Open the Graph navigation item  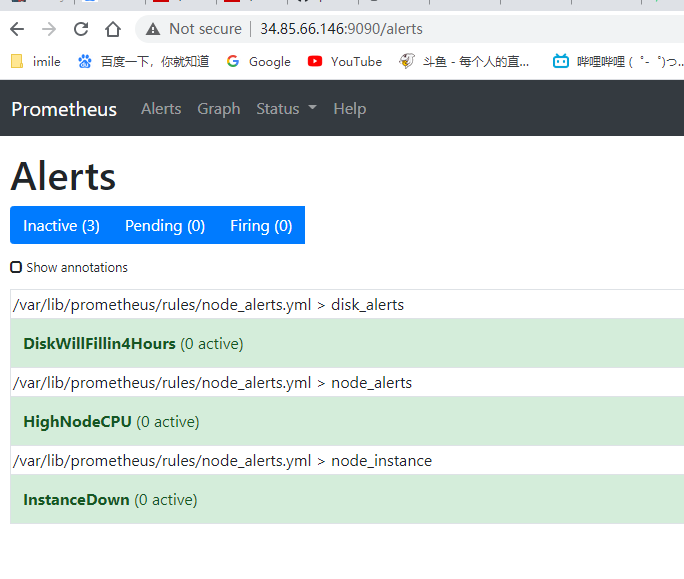219,109
